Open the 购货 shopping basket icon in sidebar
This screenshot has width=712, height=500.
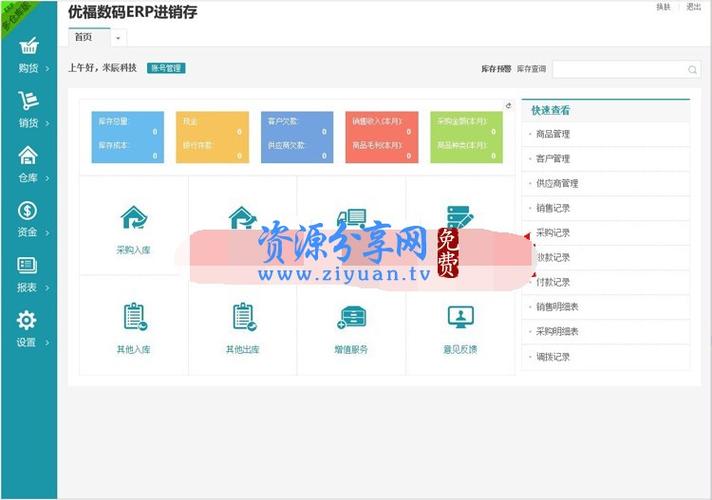tap(29, 45)
